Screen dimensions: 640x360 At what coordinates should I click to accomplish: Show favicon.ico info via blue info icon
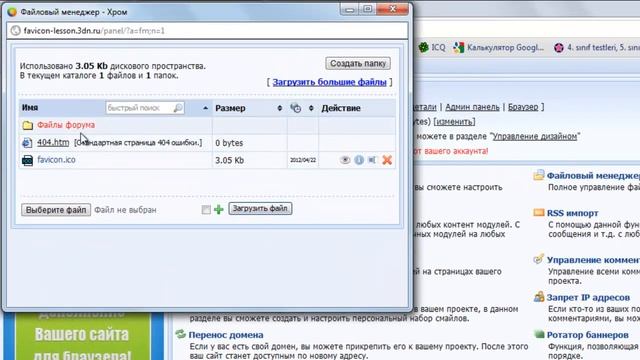pyautogui.click(x=359, y=160)
